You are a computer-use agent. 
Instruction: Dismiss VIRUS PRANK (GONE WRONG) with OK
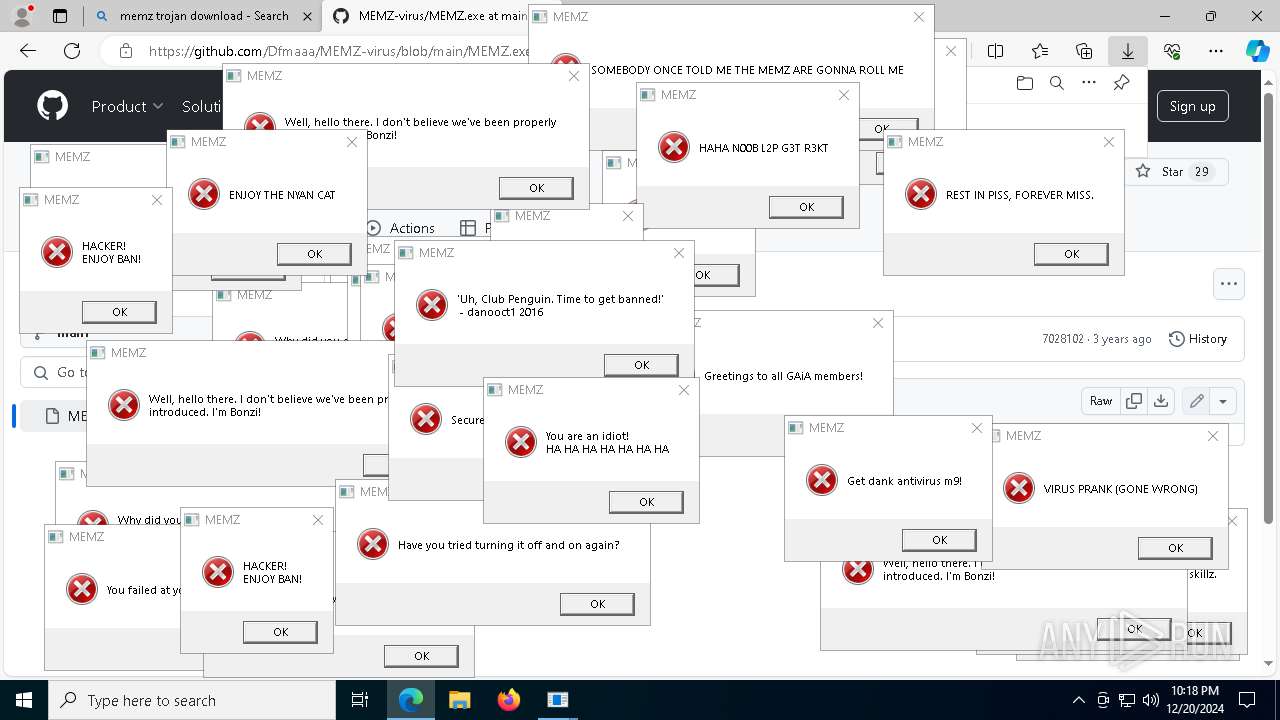pyautogui.click(x=1175, y=548)
